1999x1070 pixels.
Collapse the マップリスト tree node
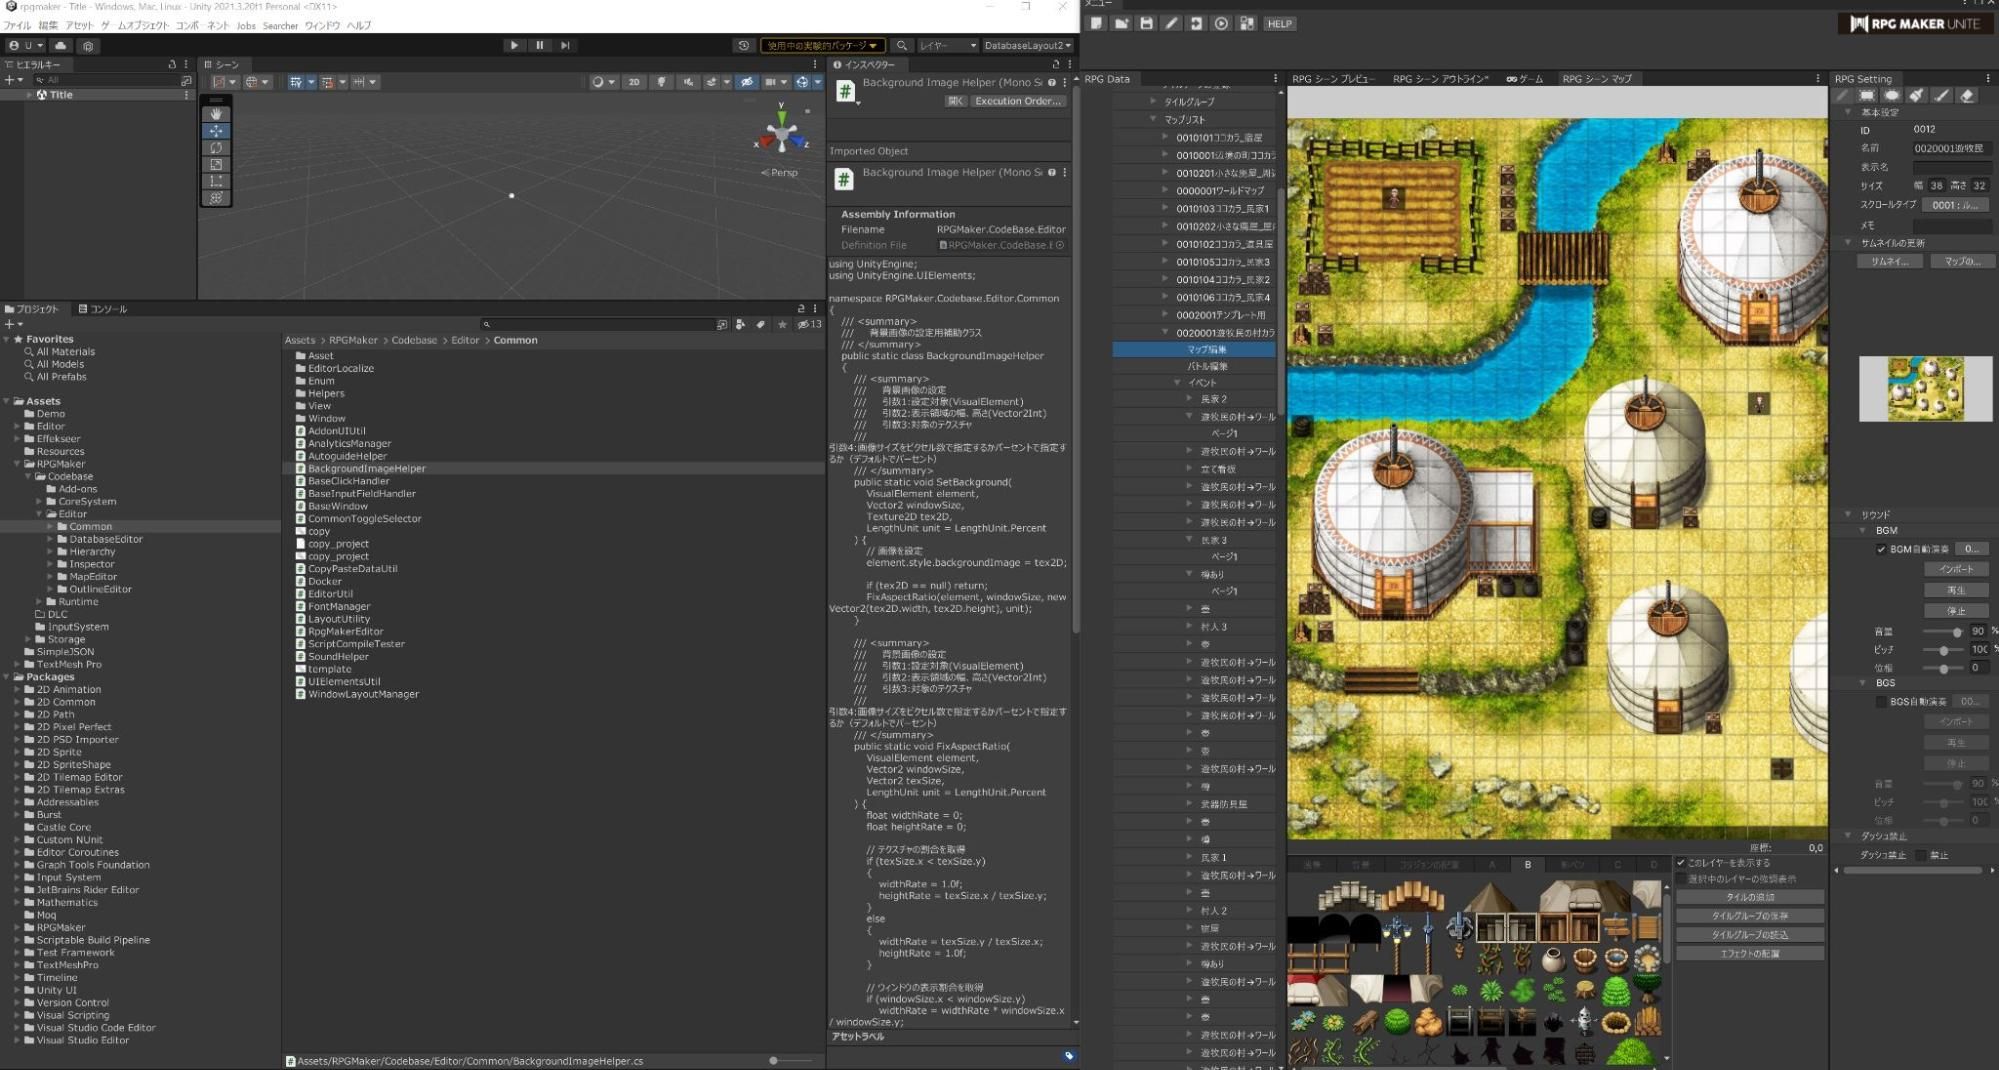click(1153, 120)
